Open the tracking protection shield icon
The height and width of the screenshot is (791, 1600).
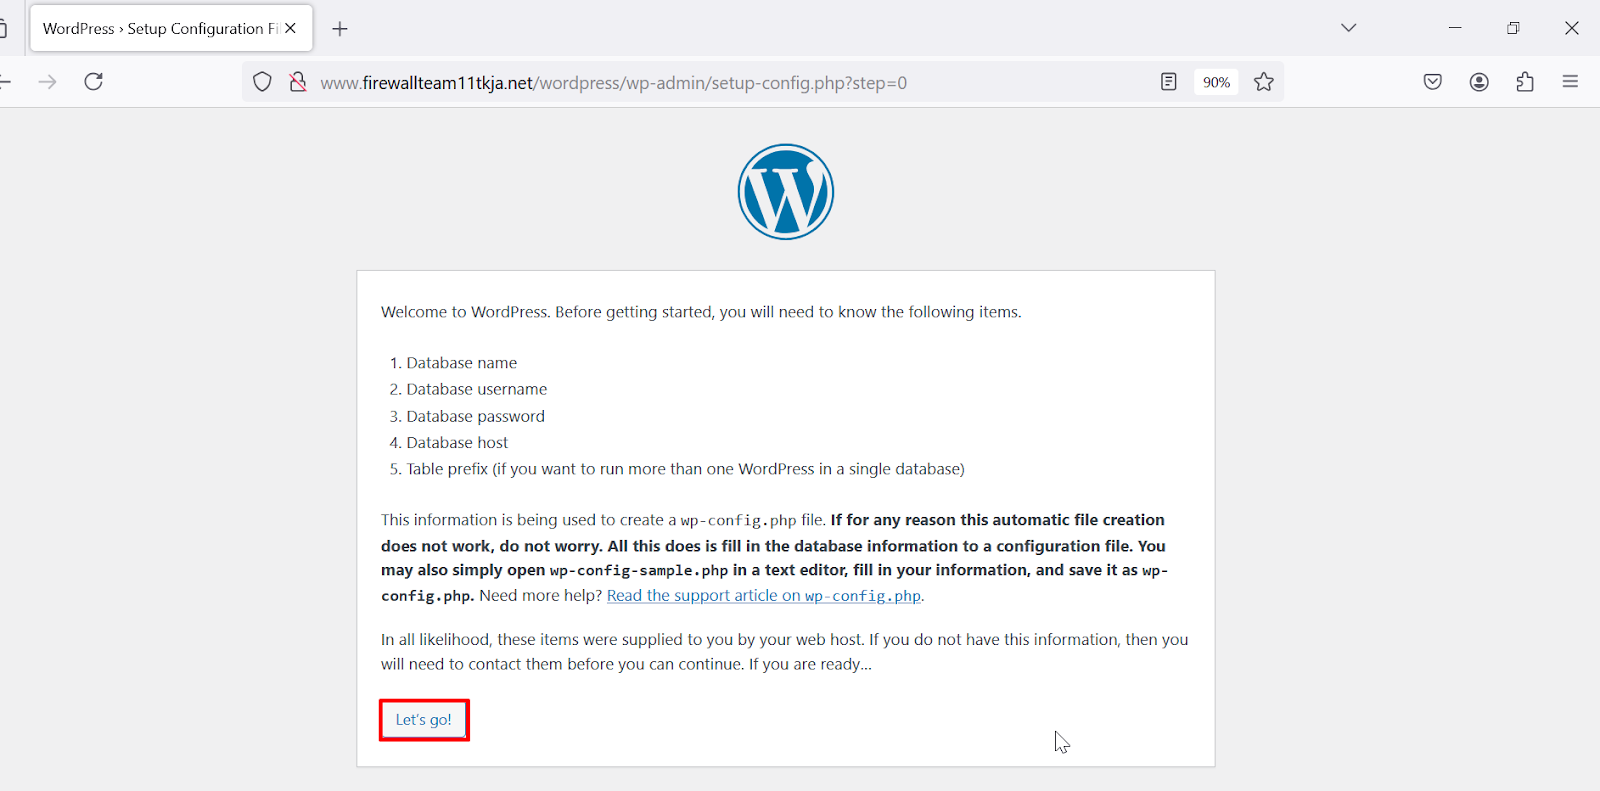(262, 82)
